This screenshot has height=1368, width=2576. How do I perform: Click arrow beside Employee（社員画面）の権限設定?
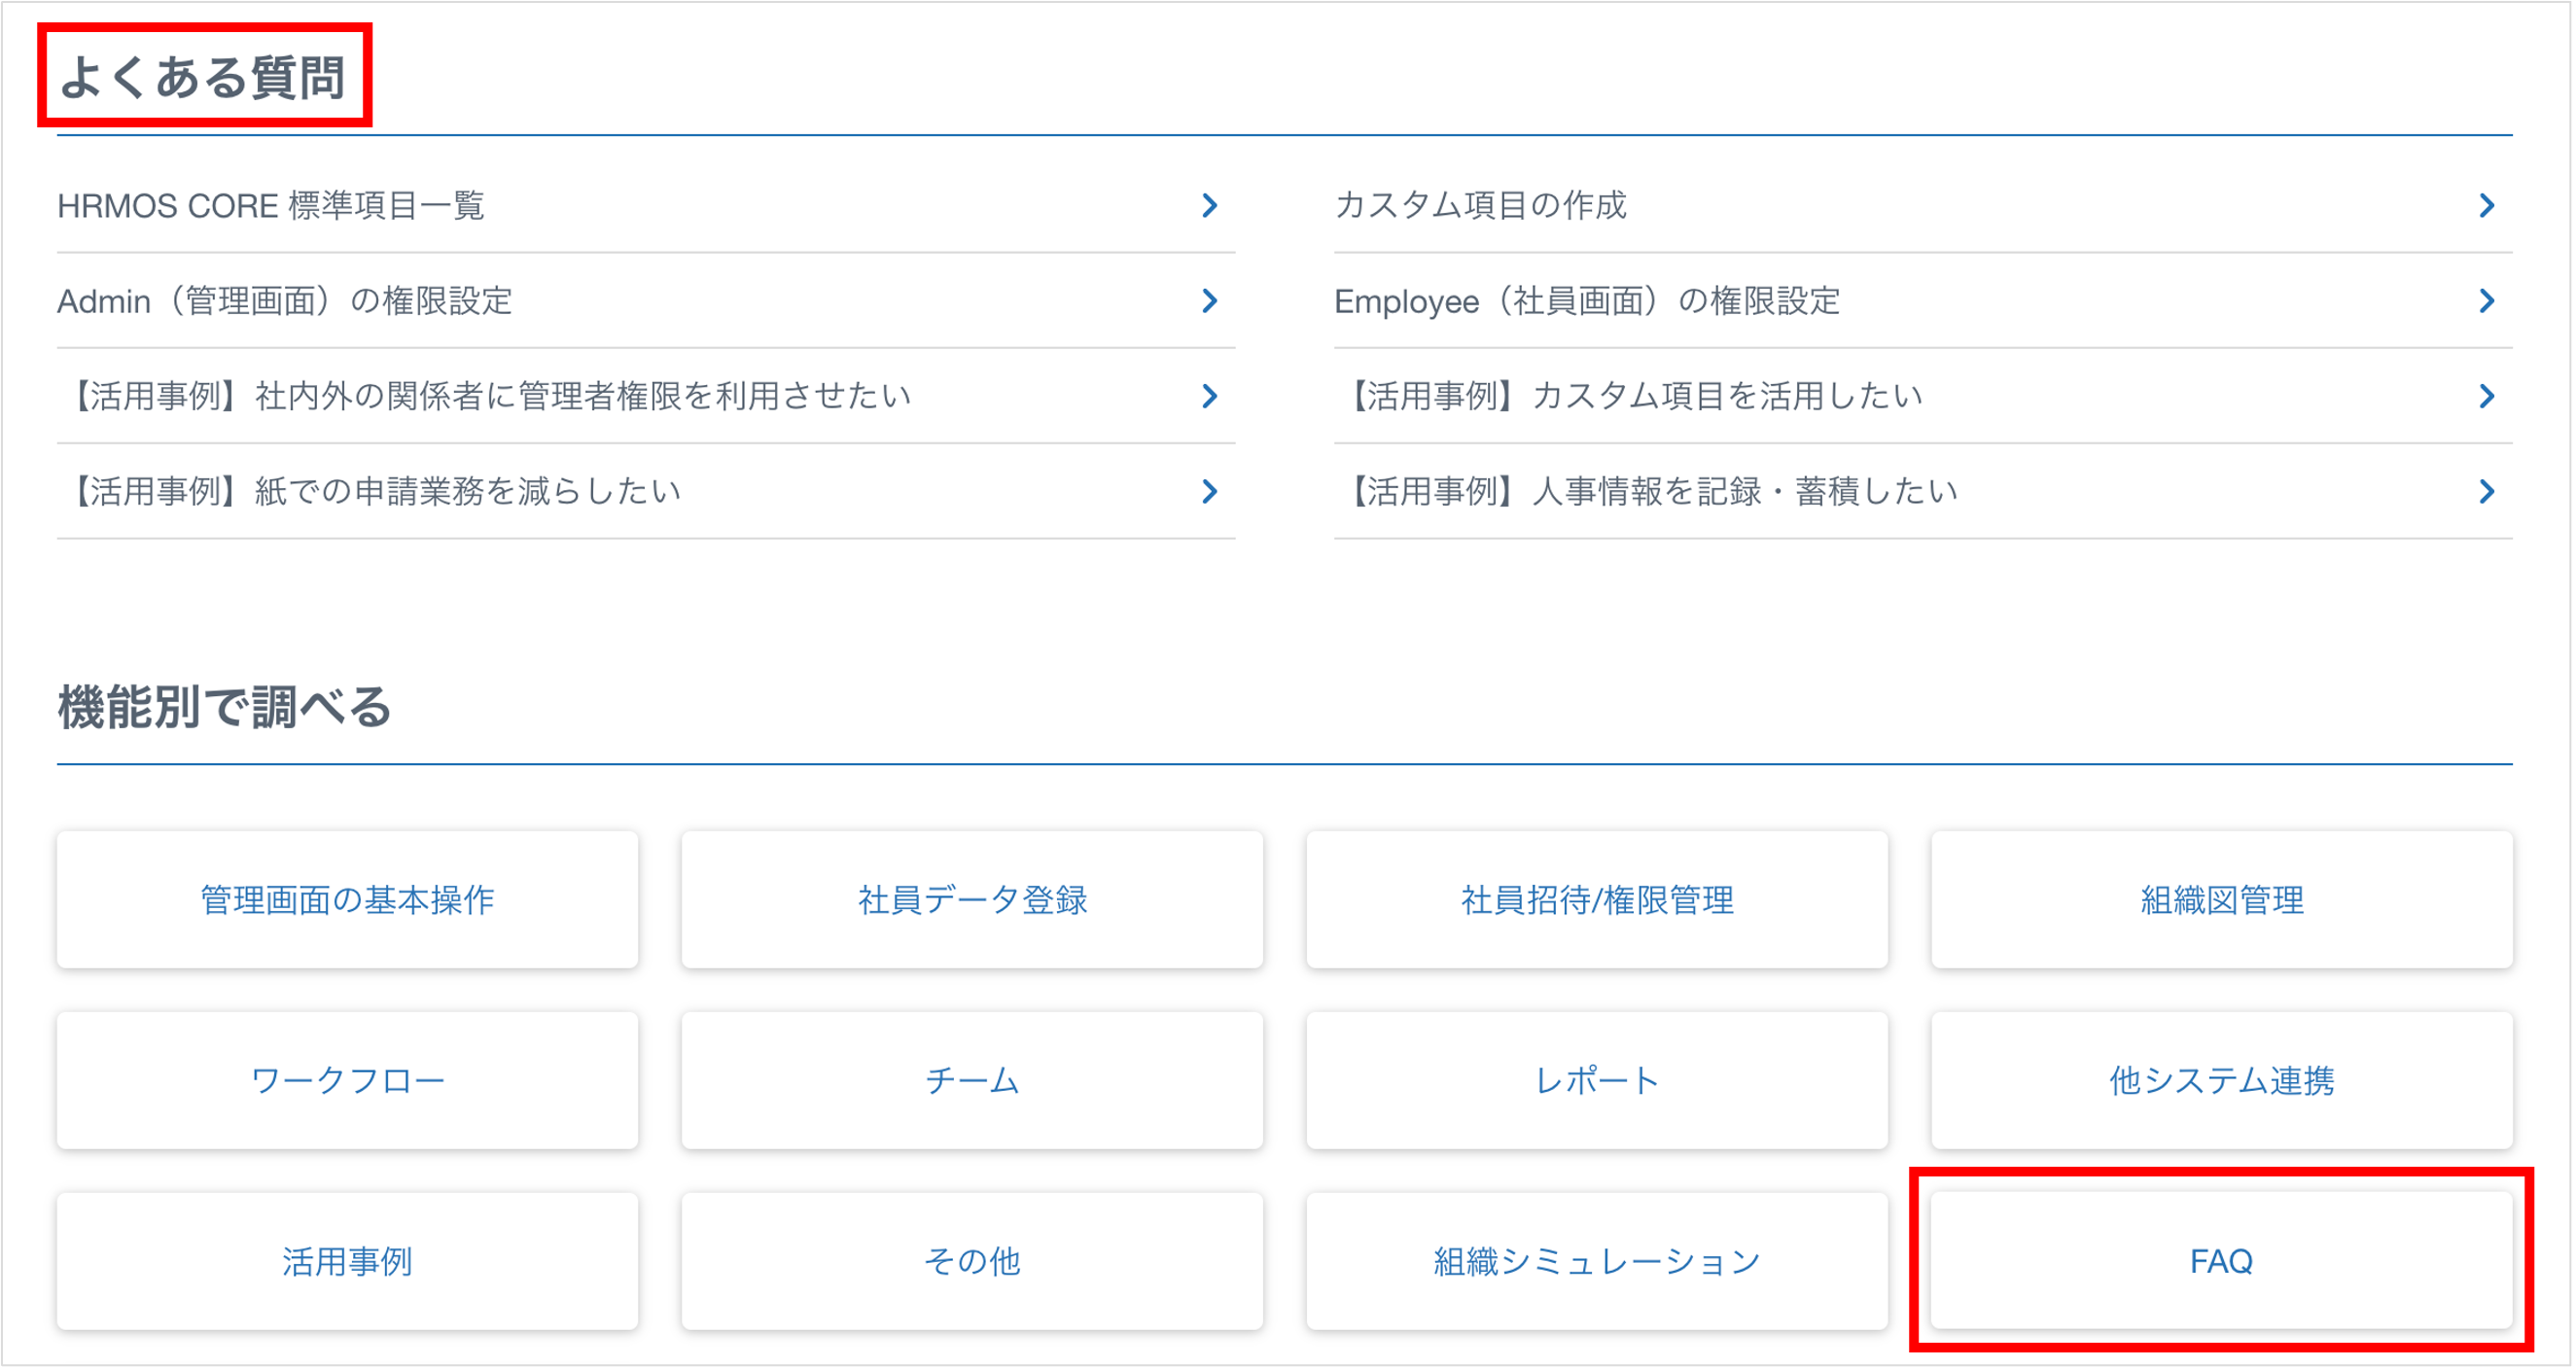tap(2486, 301)
